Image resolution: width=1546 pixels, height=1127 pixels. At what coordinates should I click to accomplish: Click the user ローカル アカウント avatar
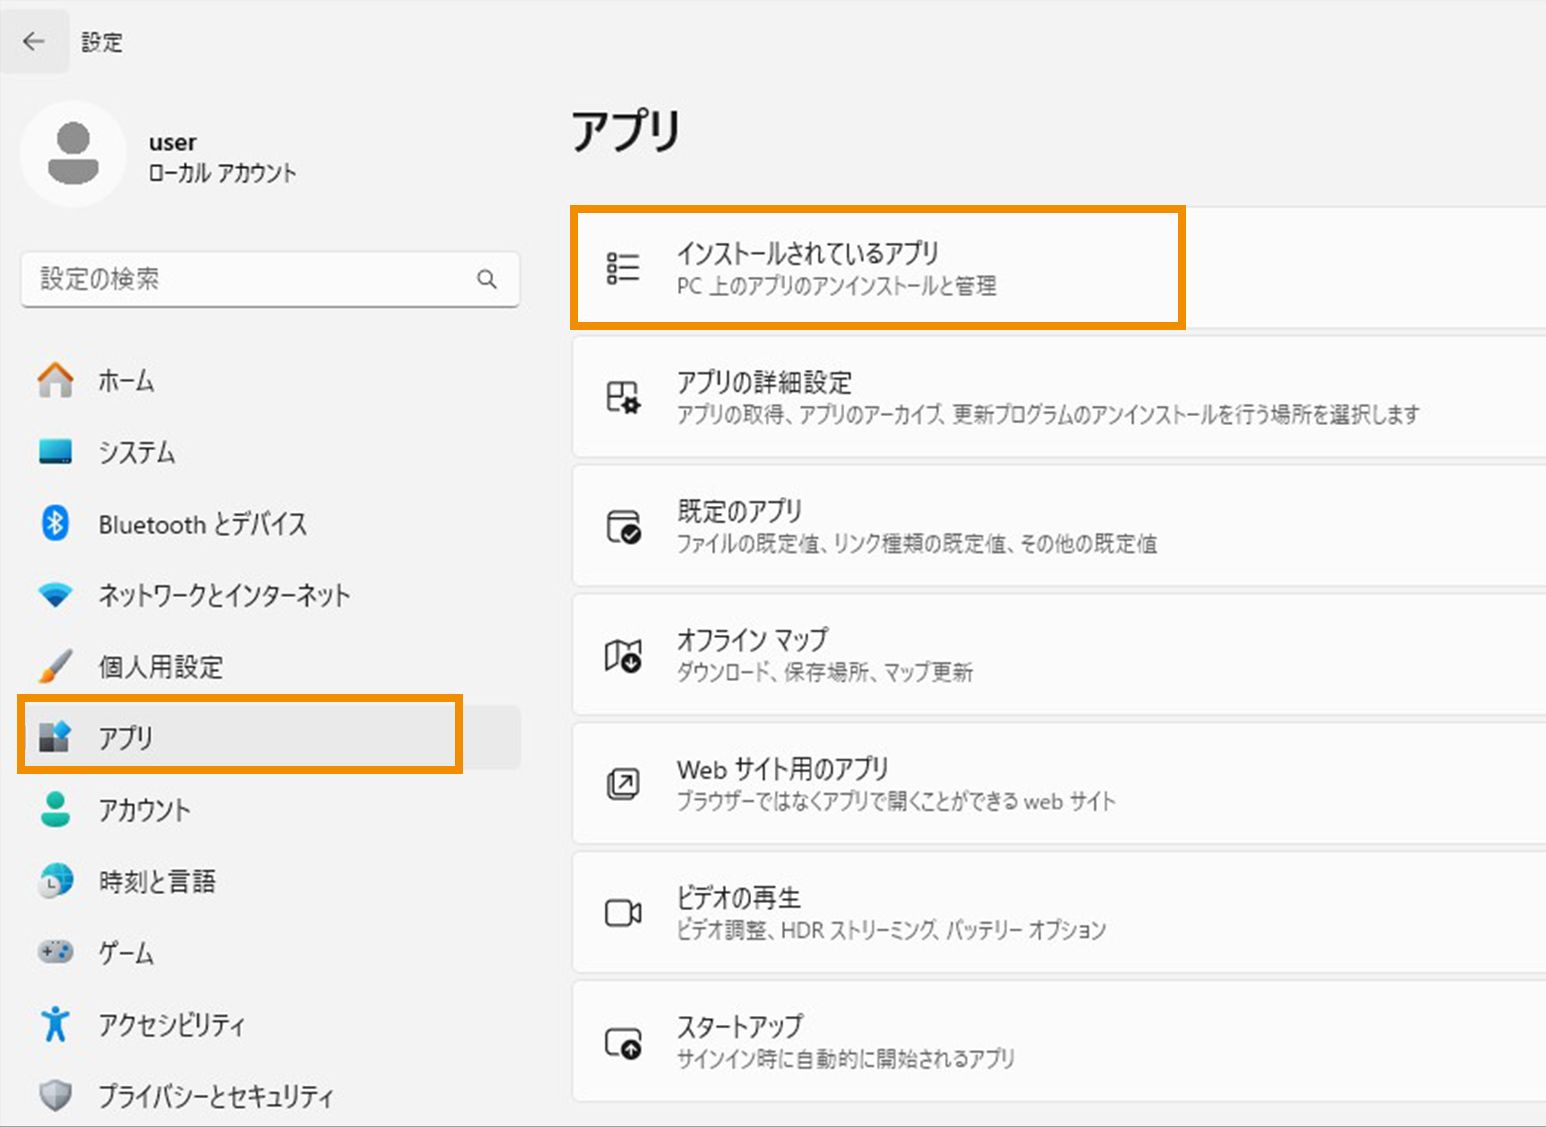click(74, 154)
